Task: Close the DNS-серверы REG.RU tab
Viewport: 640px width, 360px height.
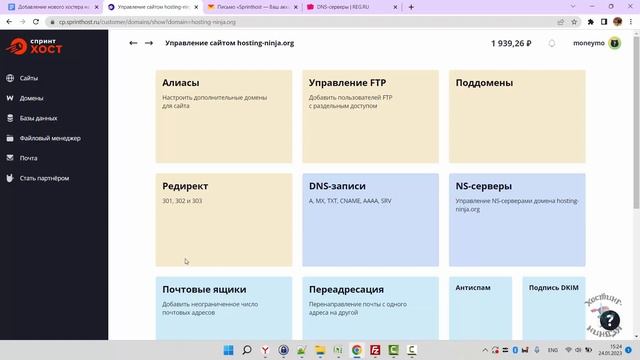Action: [395, 7]
